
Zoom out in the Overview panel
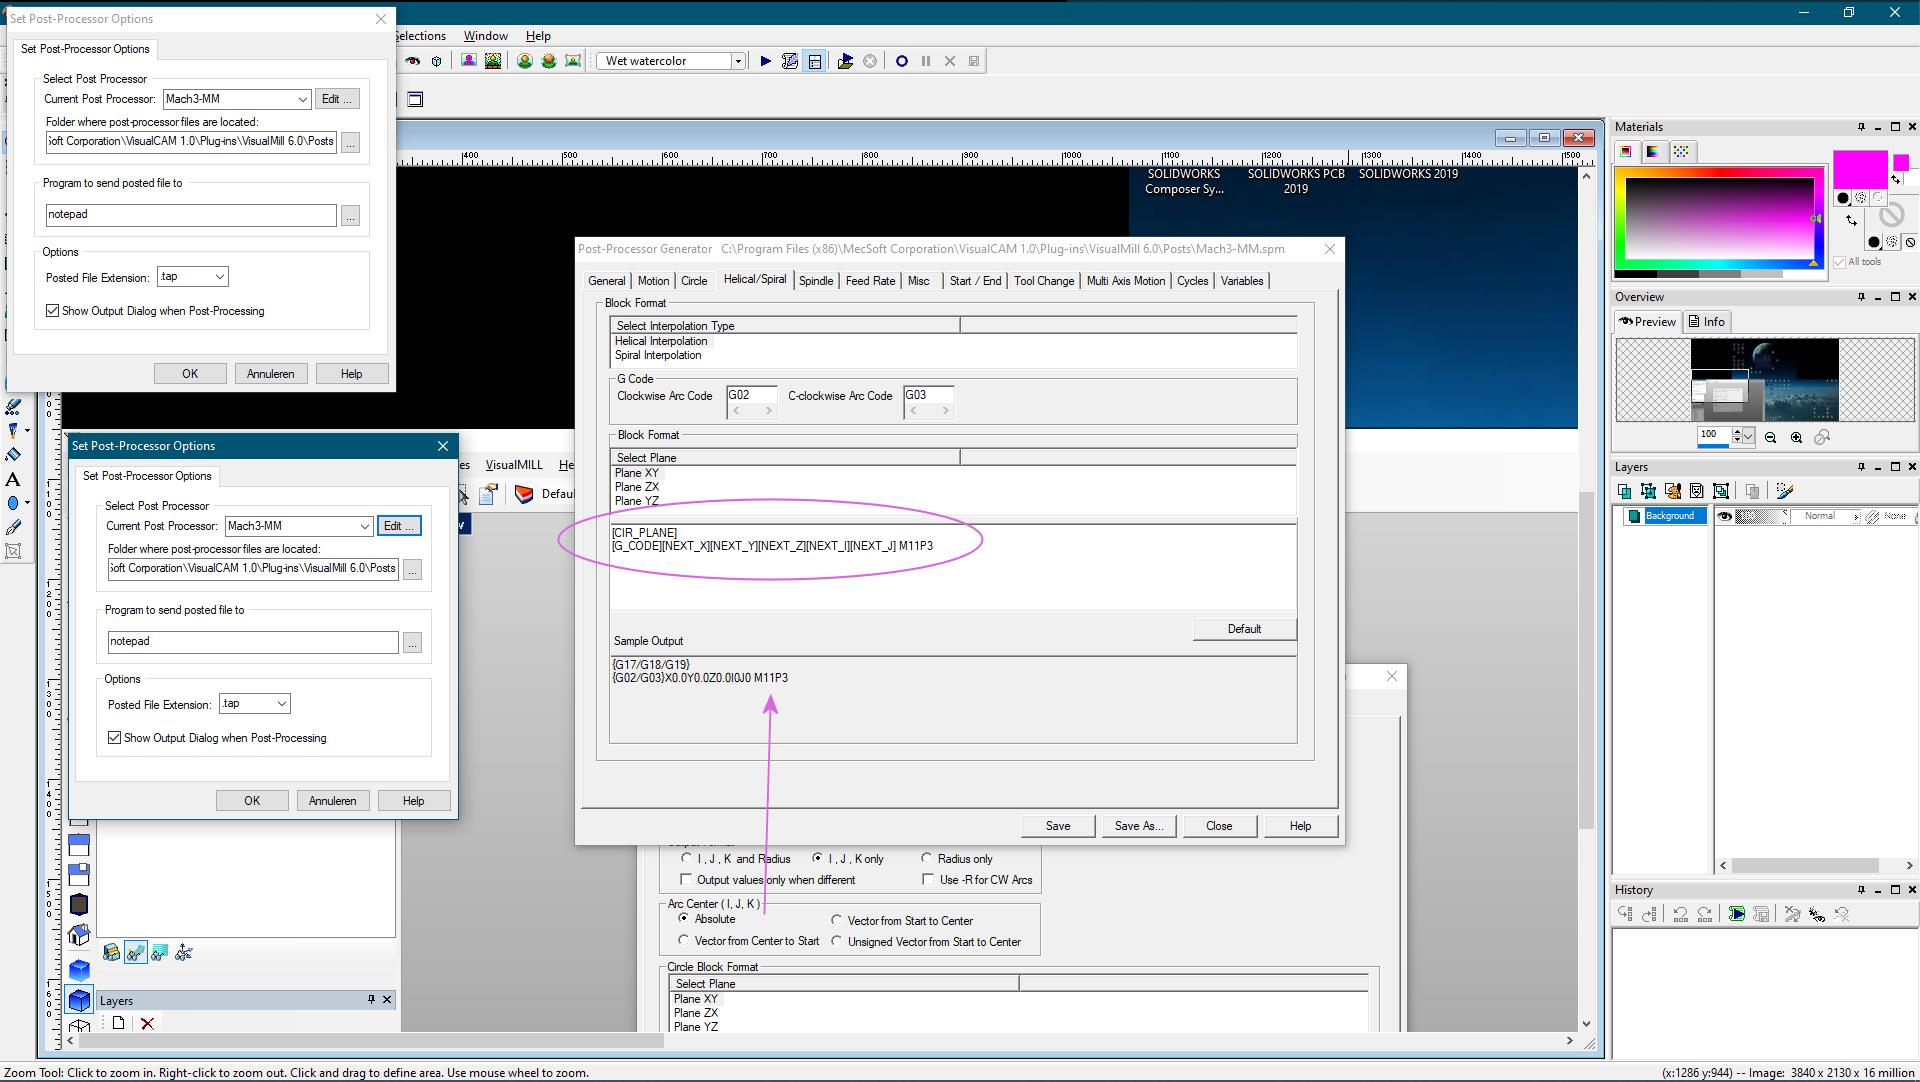[1771, 437]
